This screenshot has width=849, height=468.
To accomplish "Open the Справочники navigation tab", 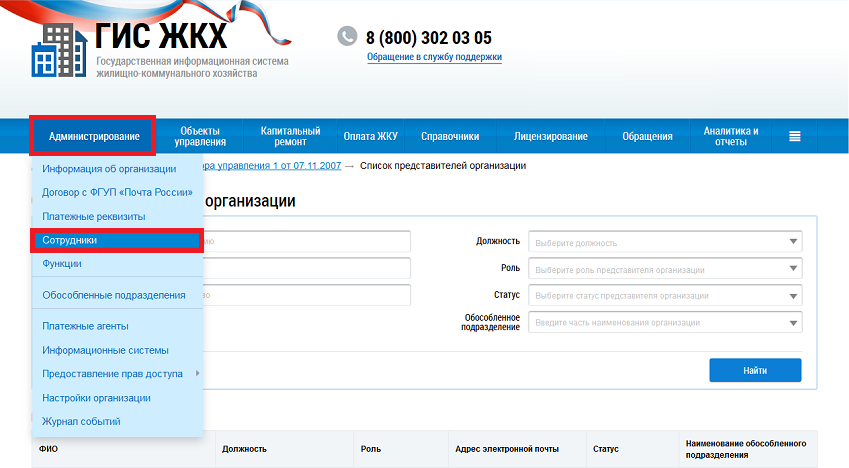I will pyautogui.click(x=450, y=136).
